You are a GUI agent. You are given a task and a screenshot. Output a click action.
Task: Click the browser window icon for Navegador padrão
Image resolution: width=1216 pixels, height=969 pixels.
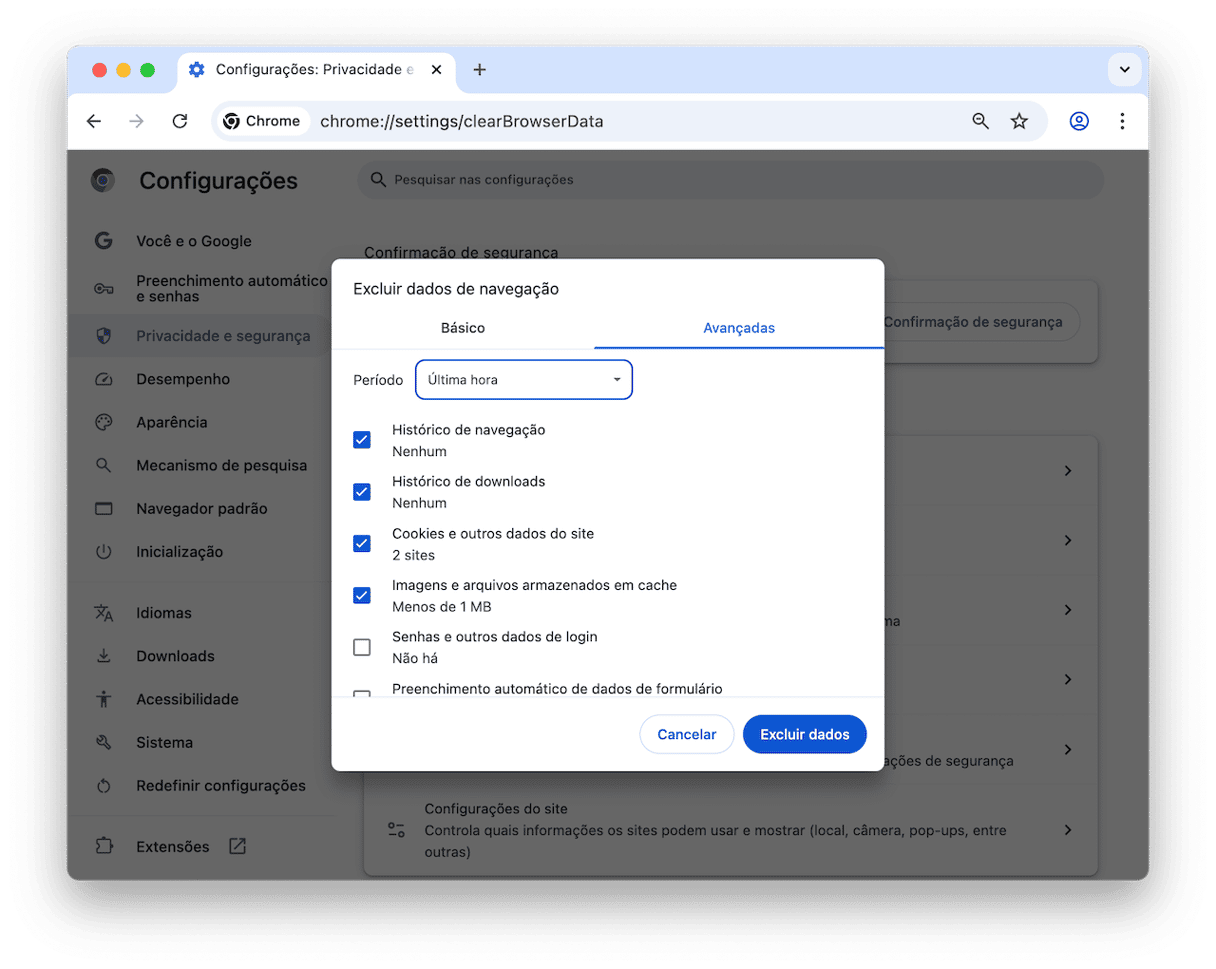tap(103, 508)
